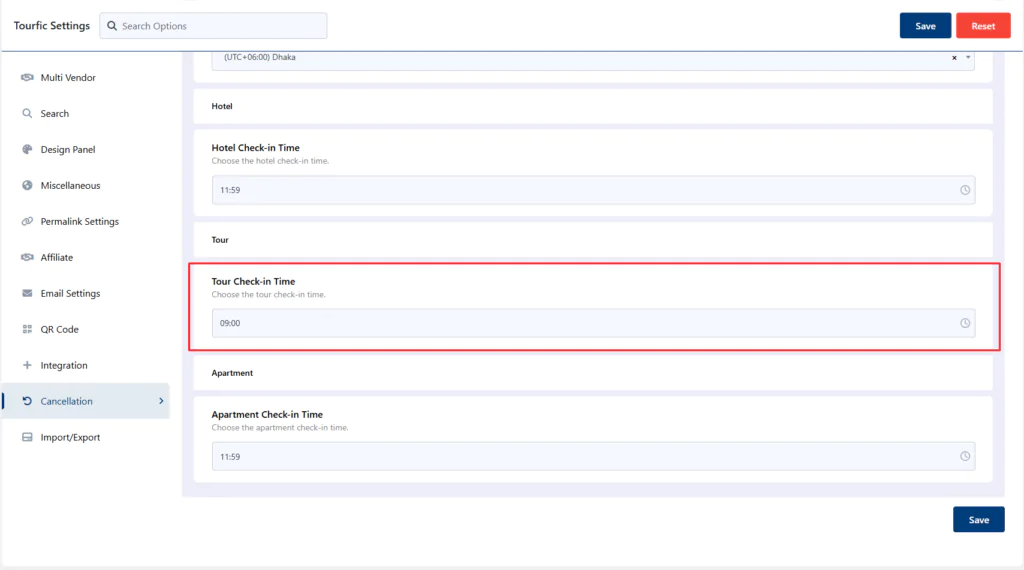Screen dimensions: 1024x570
Task: Click the Apartment Check-in Time label
Action: (267, 415)
